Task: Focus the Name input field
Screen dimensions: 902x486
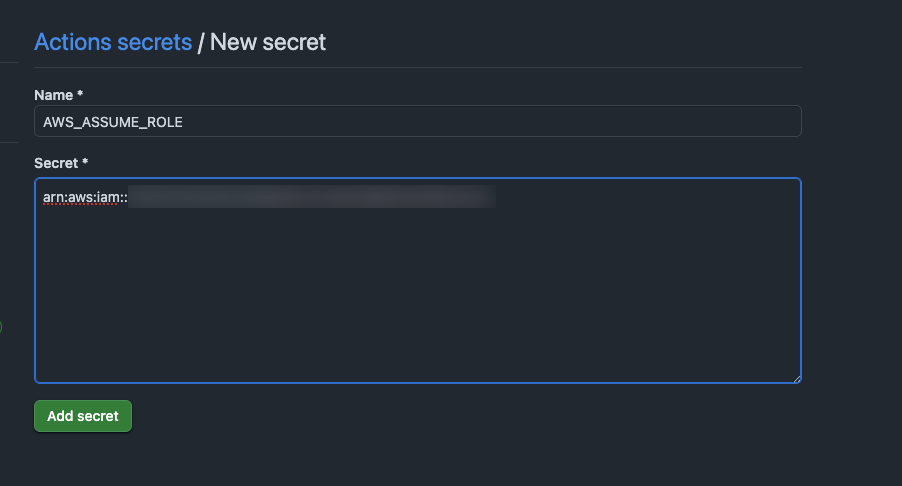Action: tap(417, 121)
